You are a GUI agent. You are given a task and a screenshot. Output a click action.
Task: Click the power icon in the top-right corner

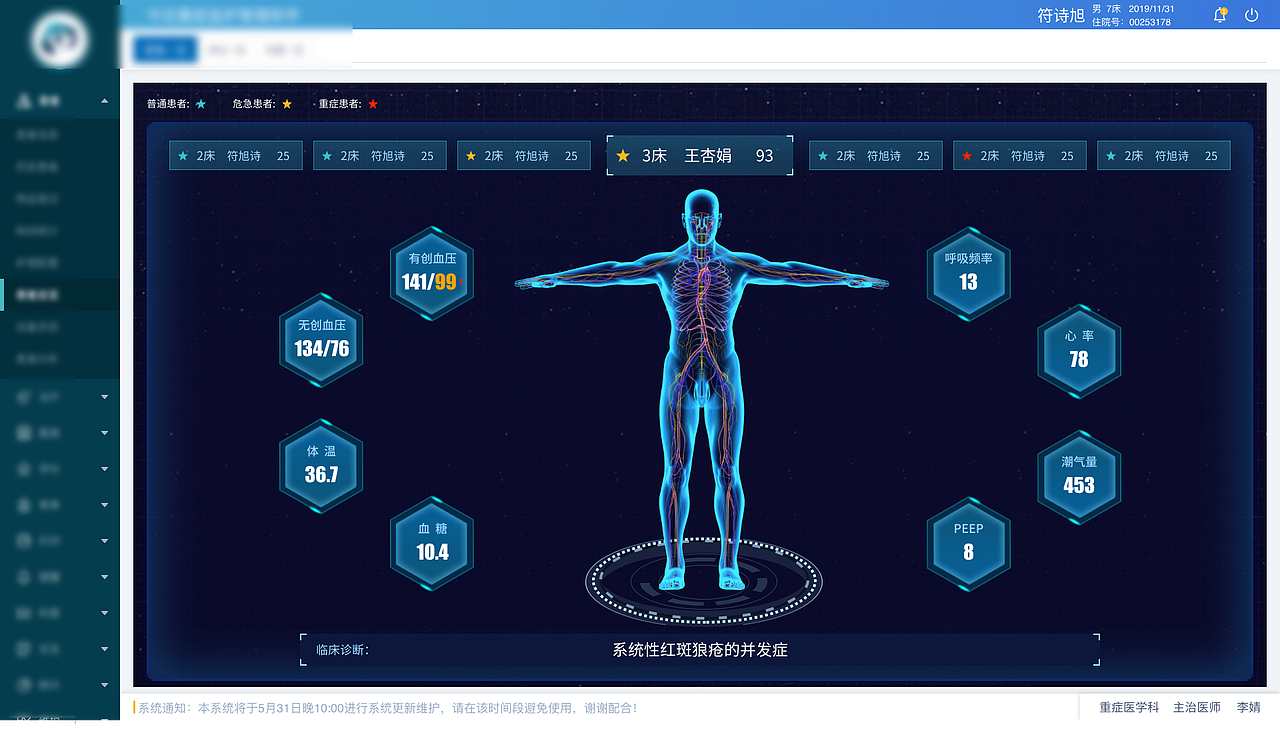tap(1251, 15)
